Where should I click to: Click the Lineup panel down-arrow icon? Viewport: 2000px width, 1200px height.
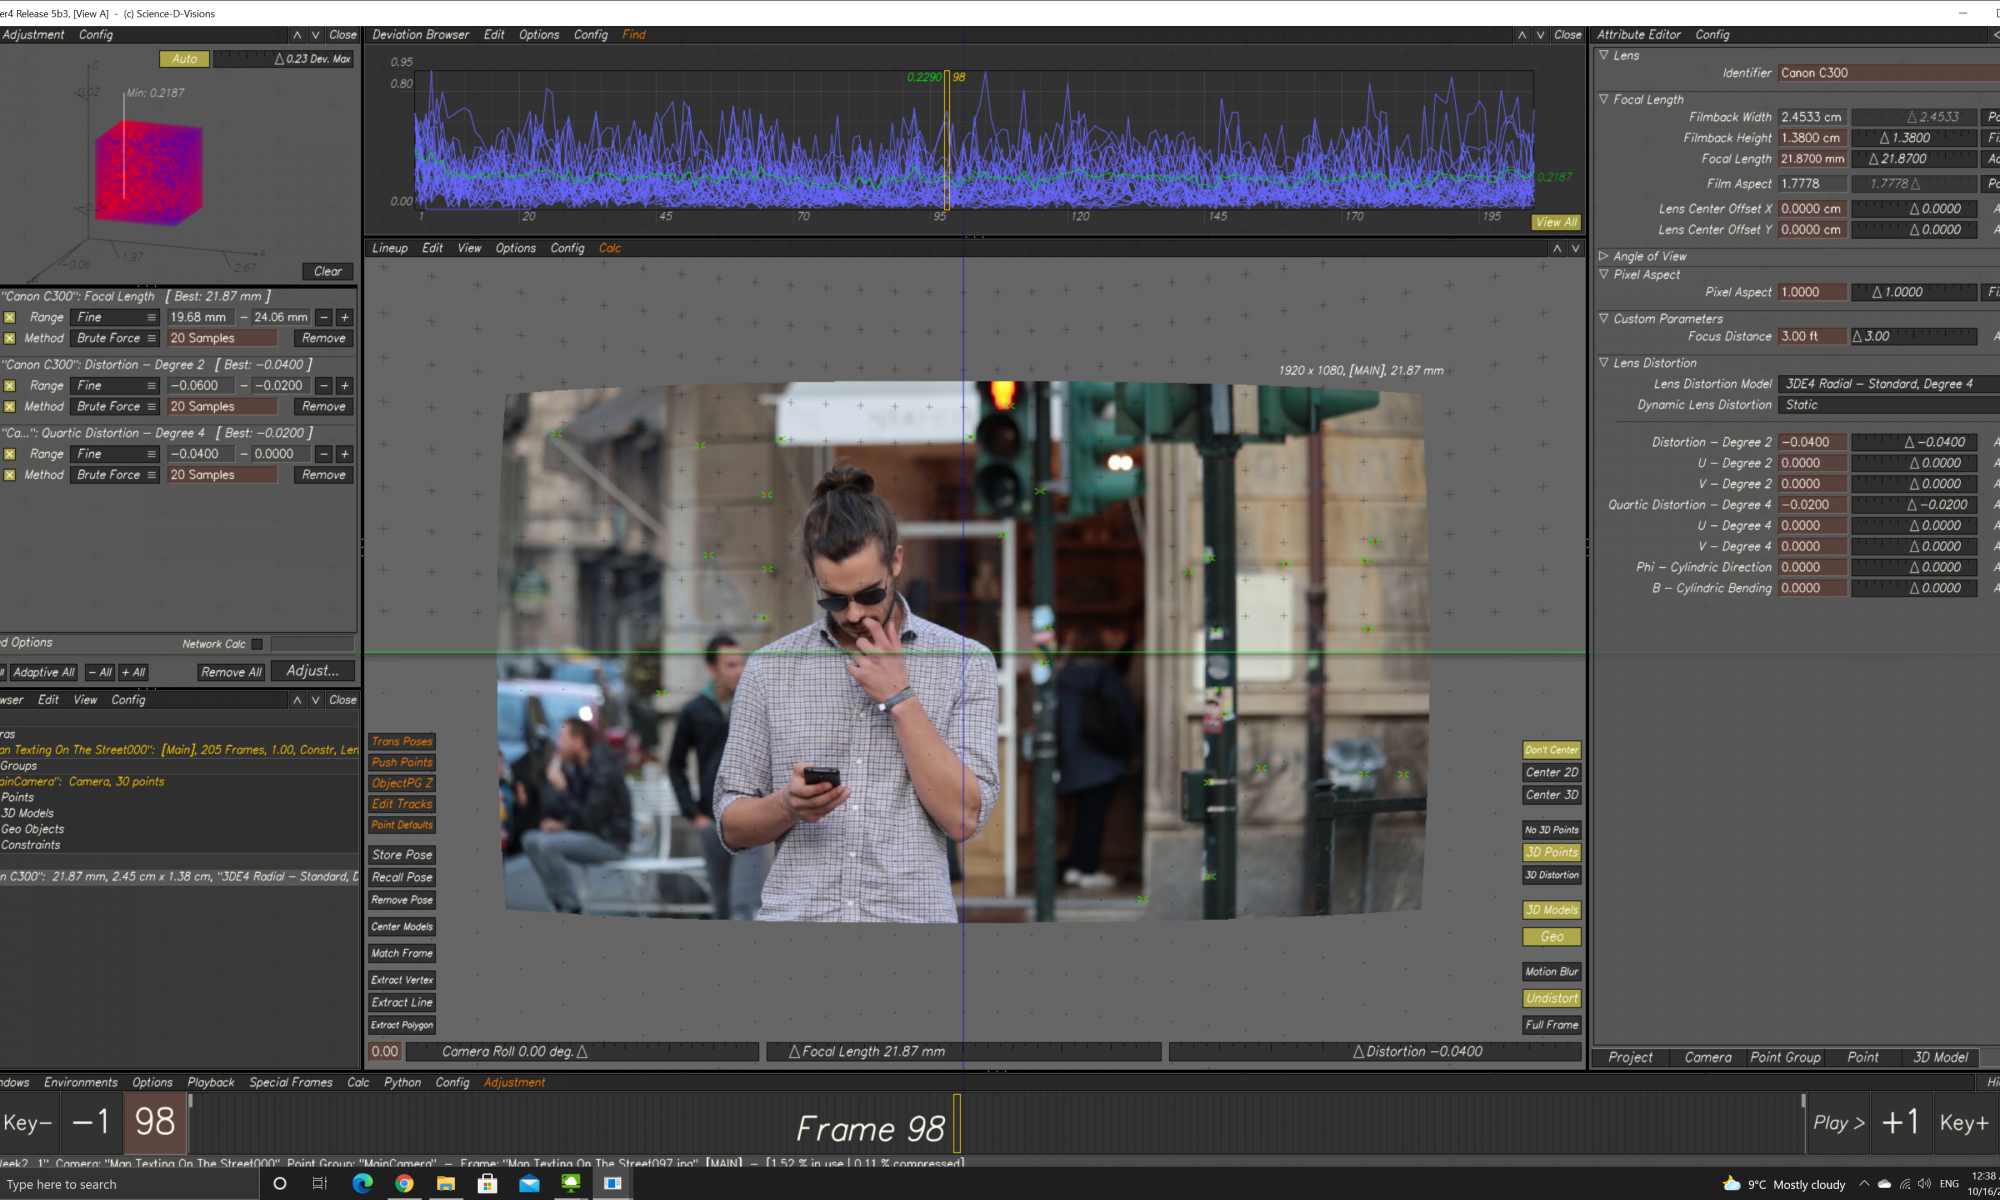click(x=1576, y=248)
